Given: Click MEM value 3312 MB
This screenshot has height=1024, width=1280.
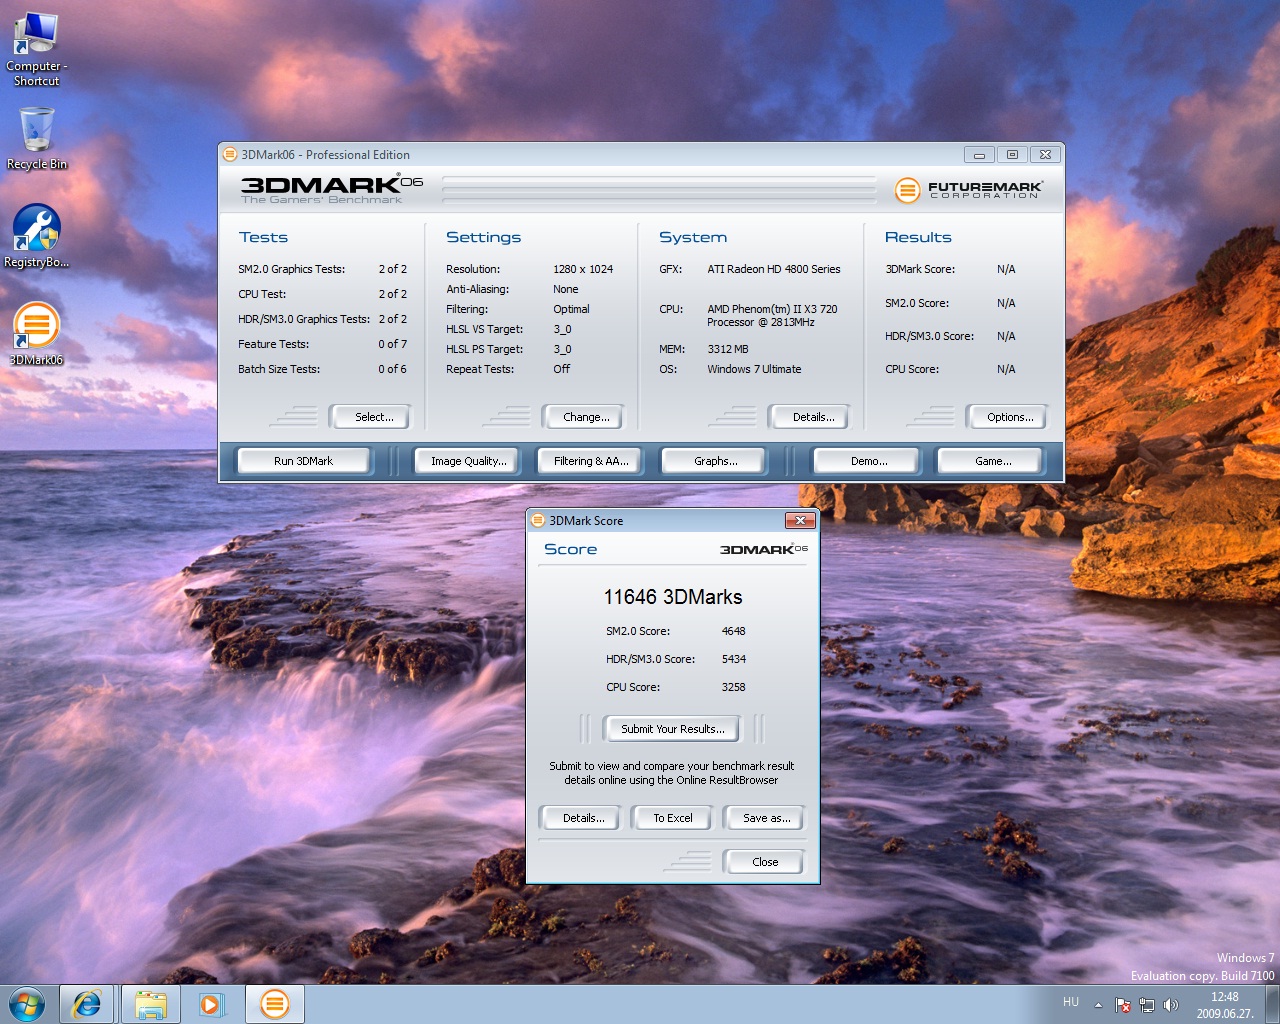Looking at the screenshot, I should click(x=727, y=349).
